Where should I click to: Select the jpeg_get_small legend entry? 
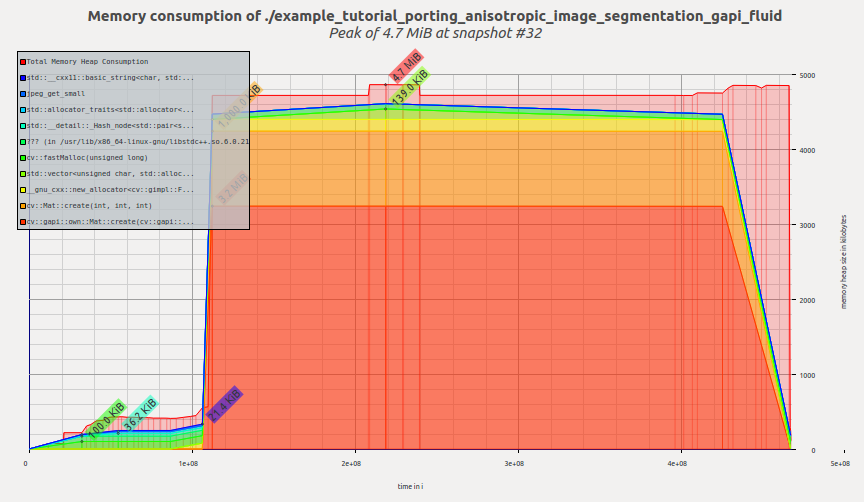(x=61, y=93)
